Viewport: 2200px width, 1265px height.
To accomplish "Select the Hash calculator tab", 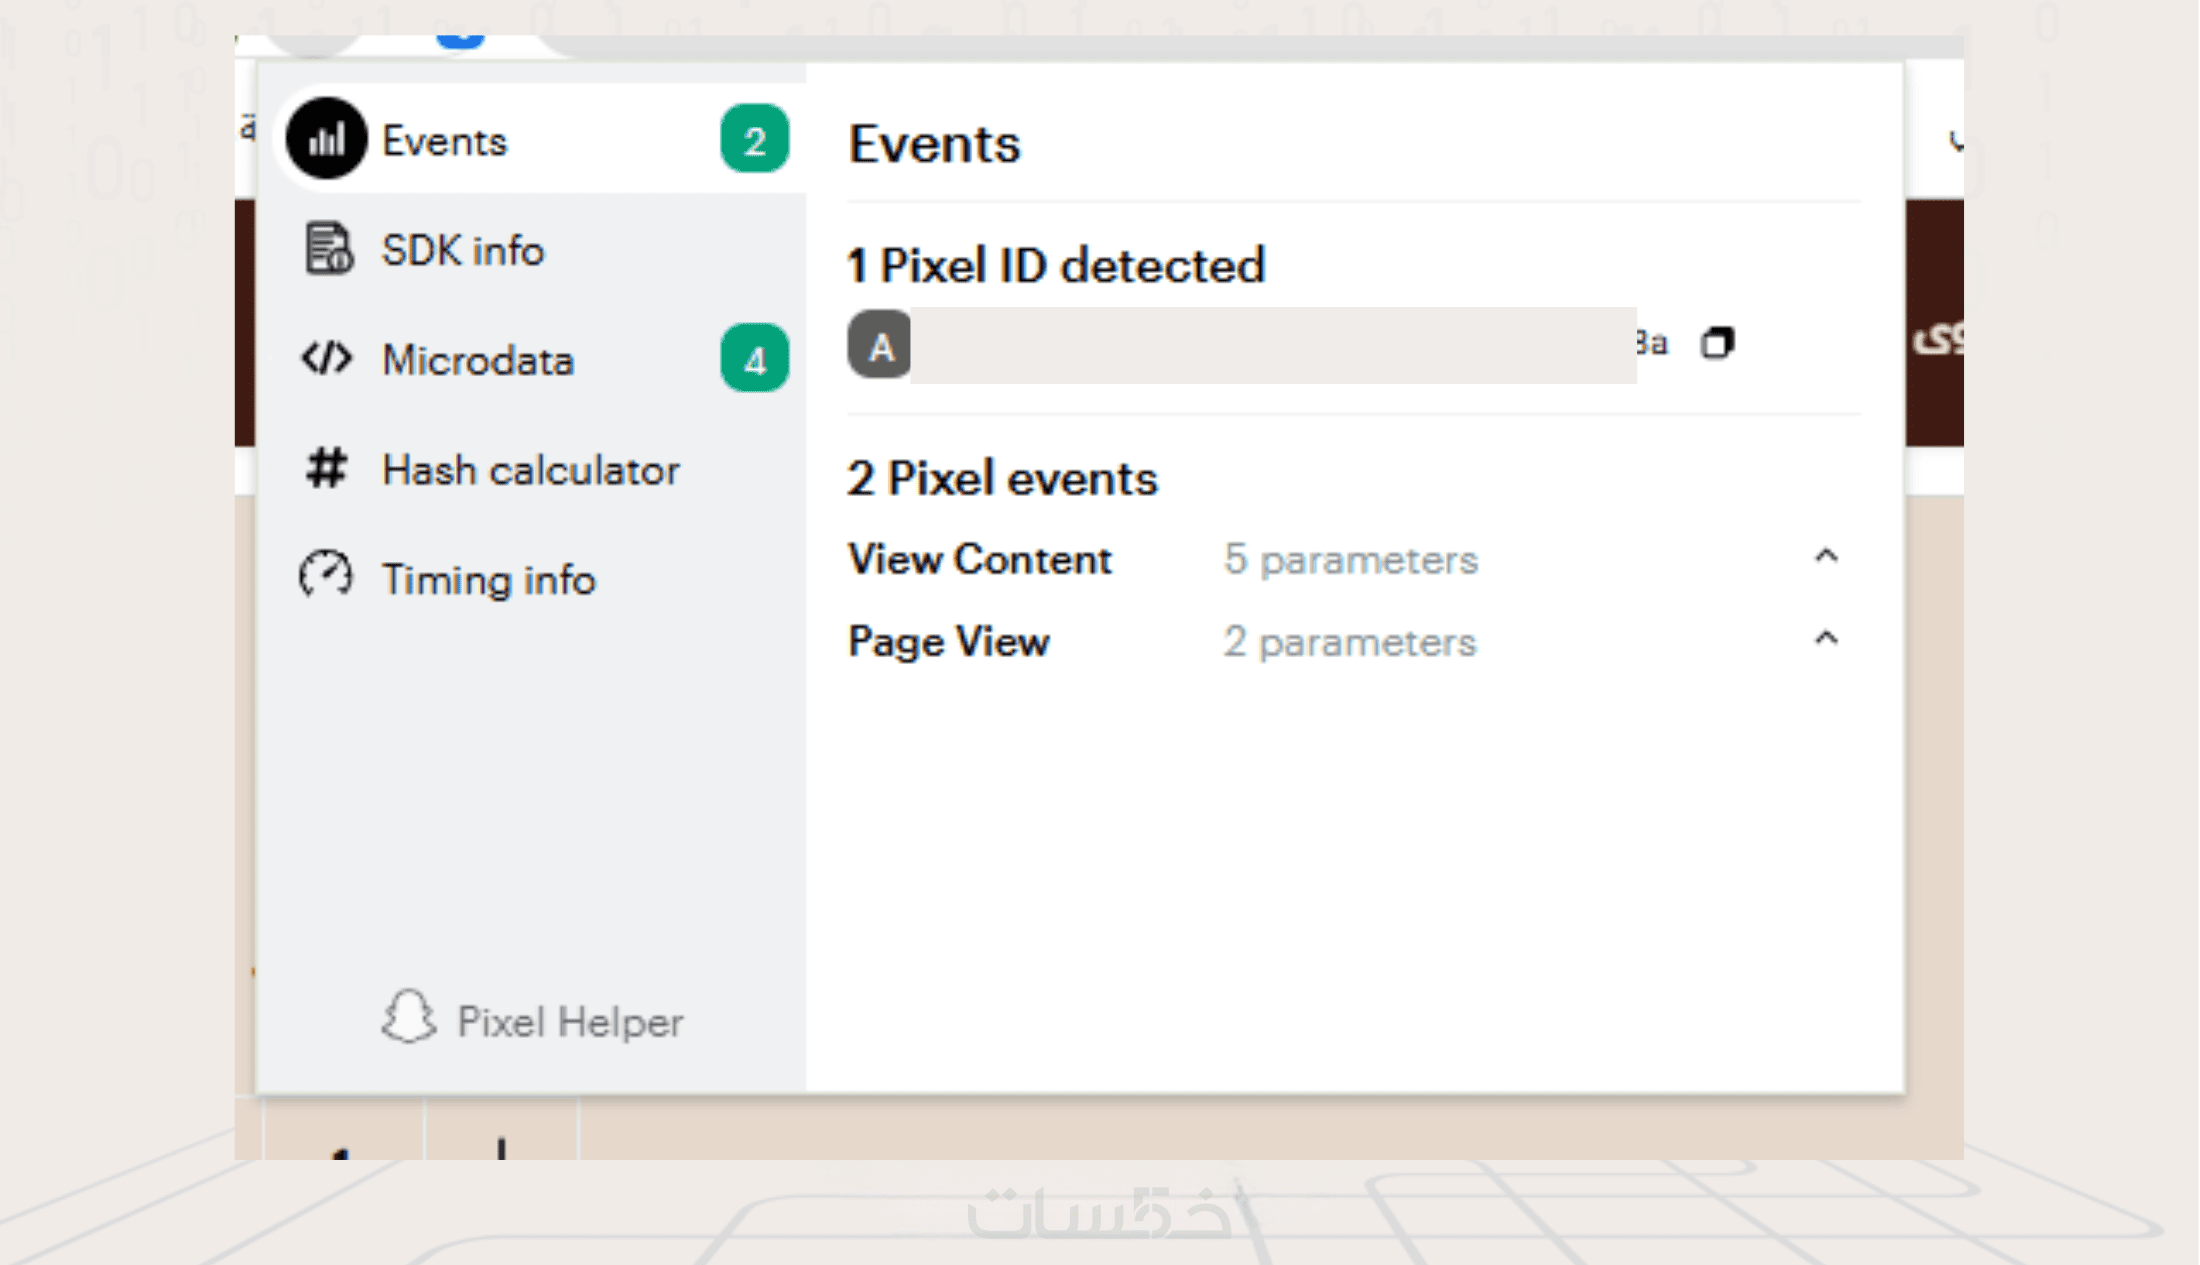I will pos(531,470).
